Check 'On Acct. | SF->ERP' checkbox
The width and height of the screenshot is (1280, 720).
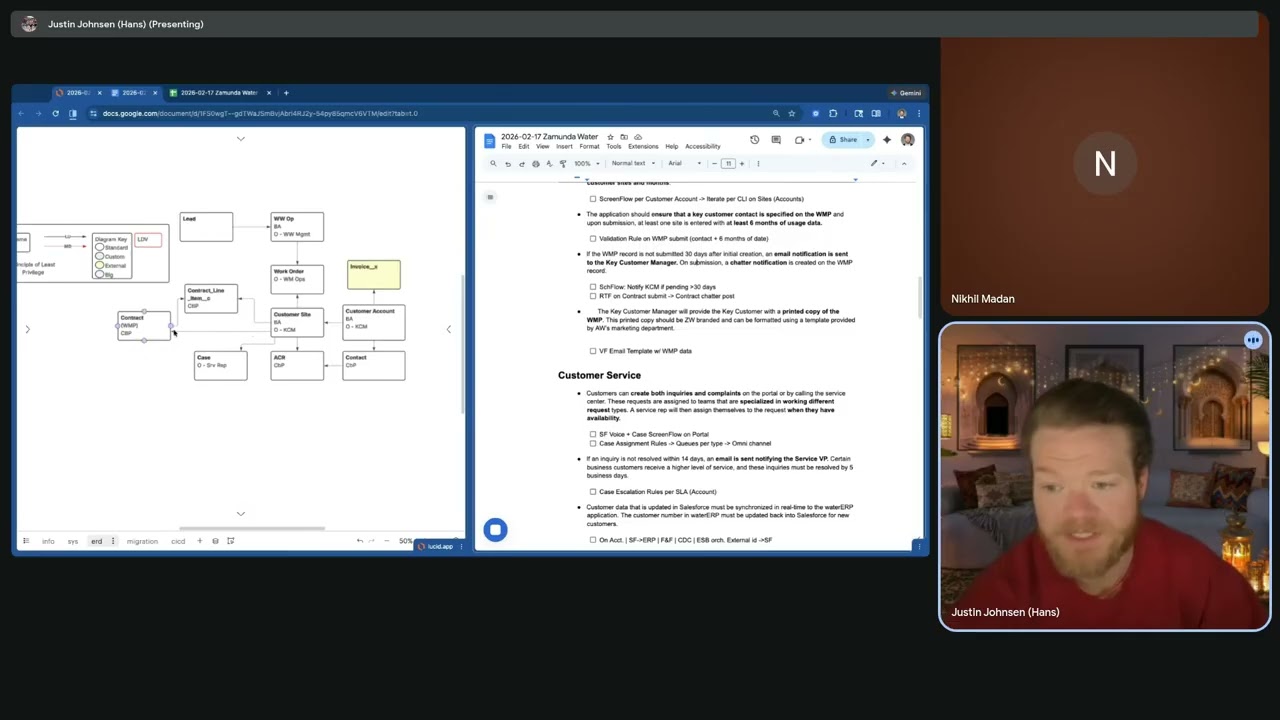tap(593, 540)
